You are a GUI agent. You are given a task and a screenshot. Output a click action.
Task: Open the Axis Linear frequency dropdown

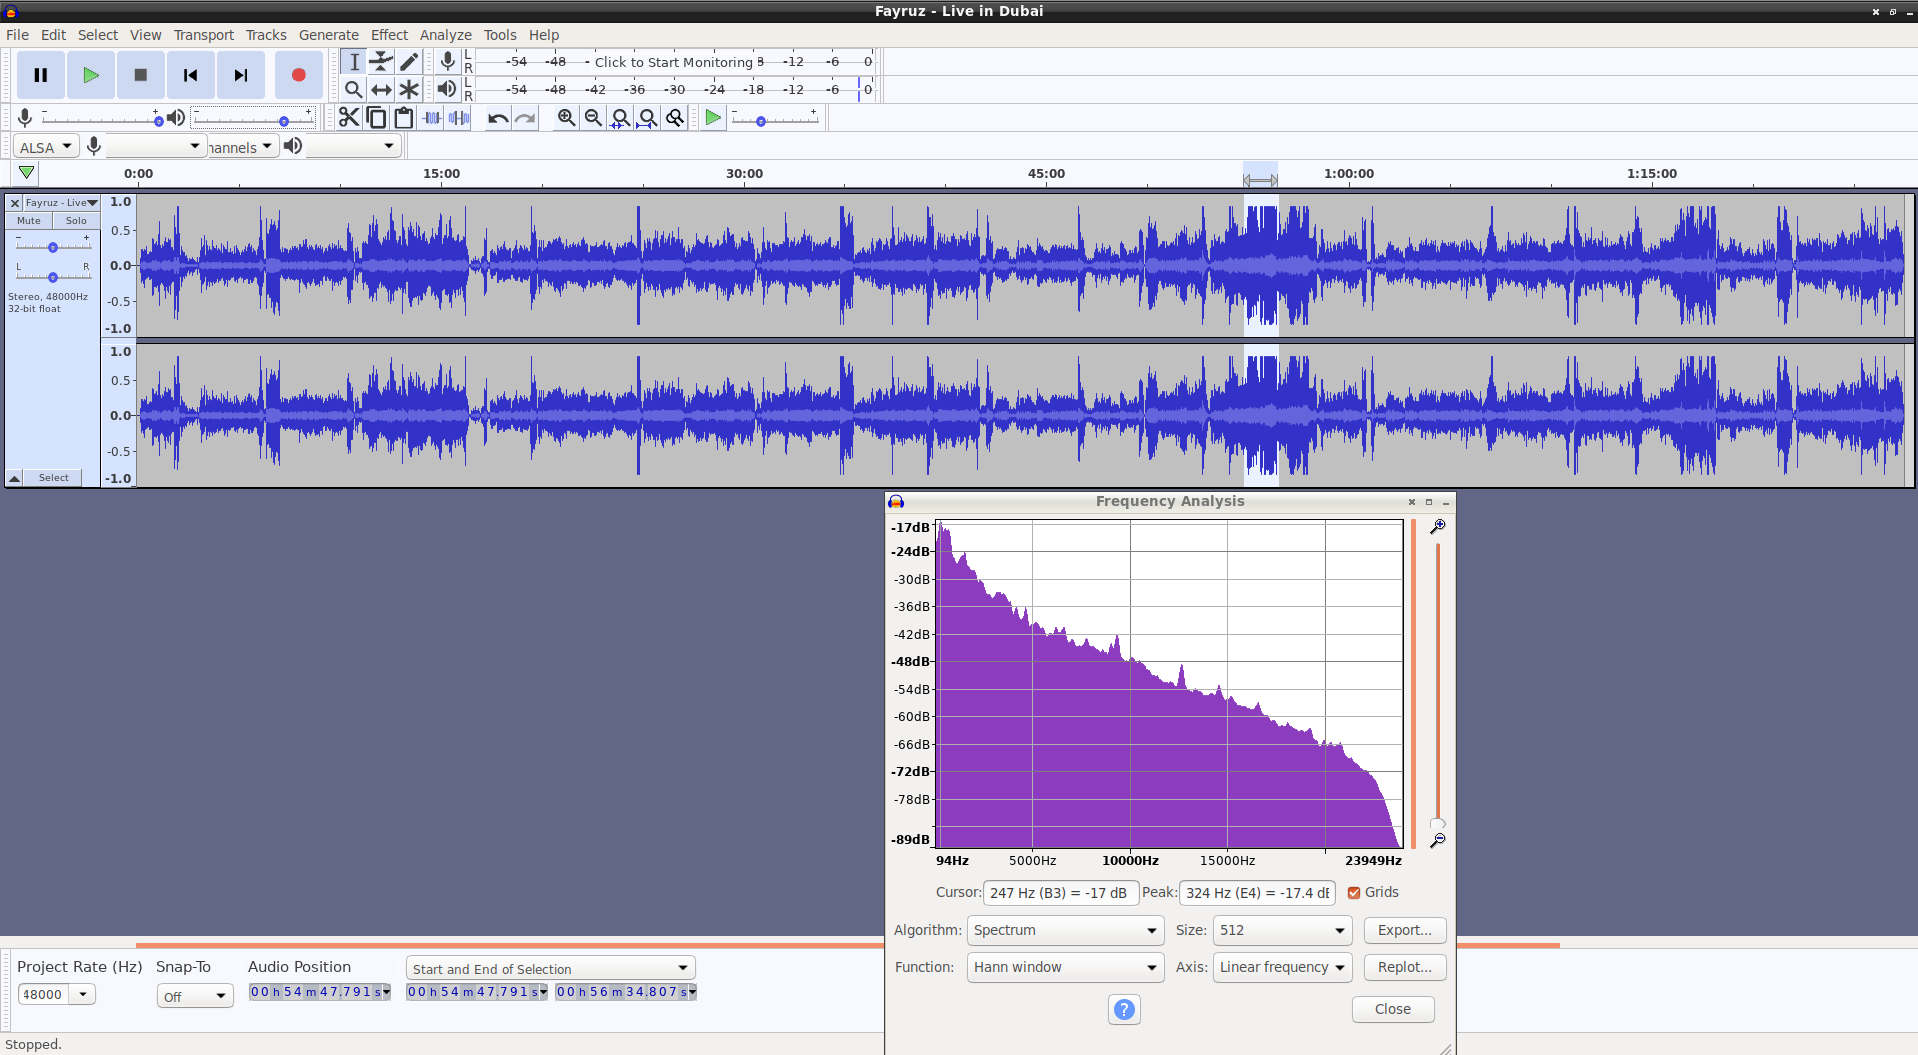click(x=1282, y=967)
